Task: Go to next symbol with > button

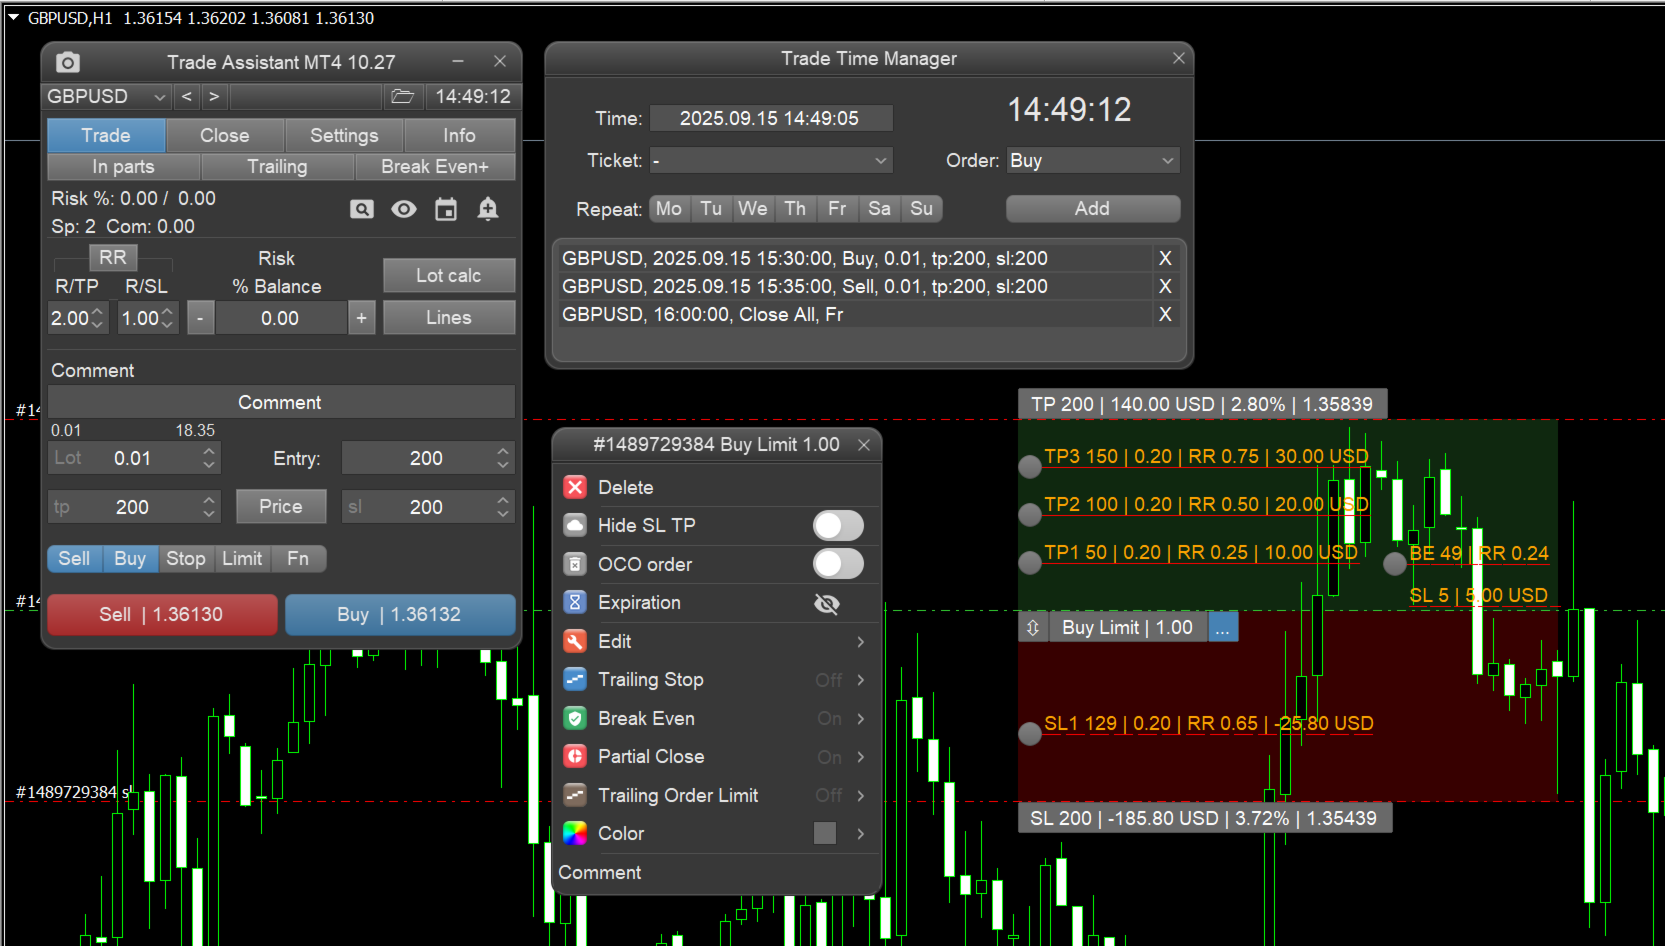Action: click(x=214, y=96)
